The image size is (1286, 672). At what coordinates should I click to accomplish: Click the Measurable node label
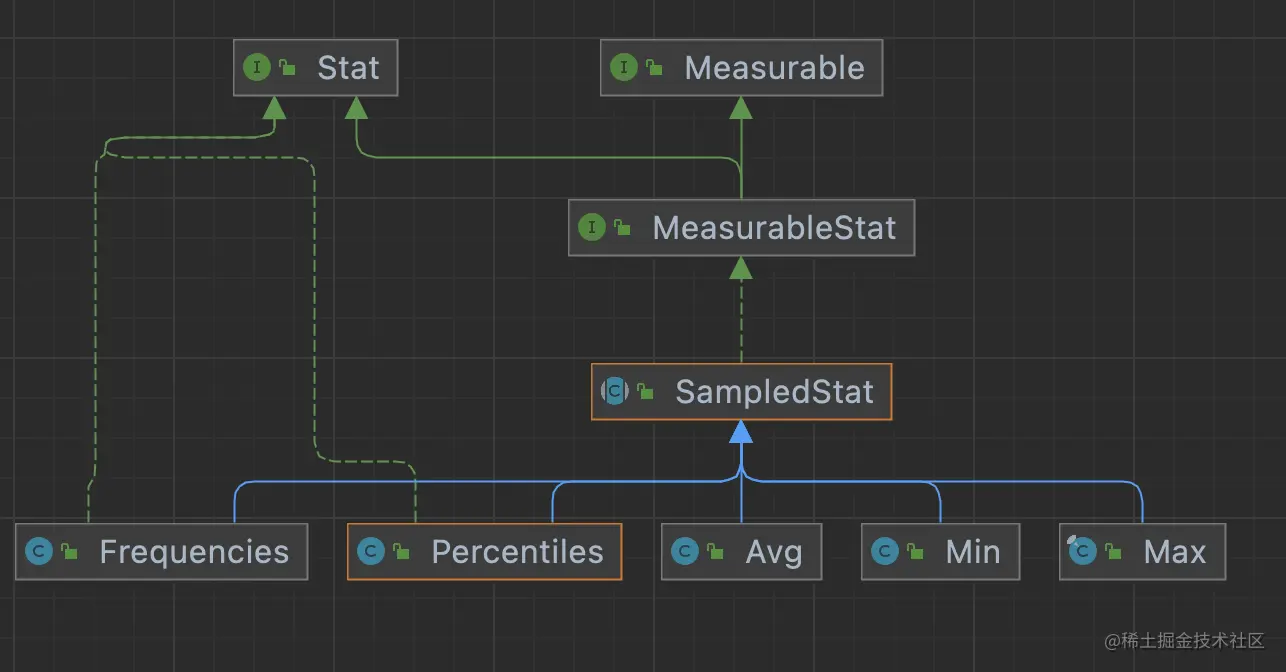(774, 68)
